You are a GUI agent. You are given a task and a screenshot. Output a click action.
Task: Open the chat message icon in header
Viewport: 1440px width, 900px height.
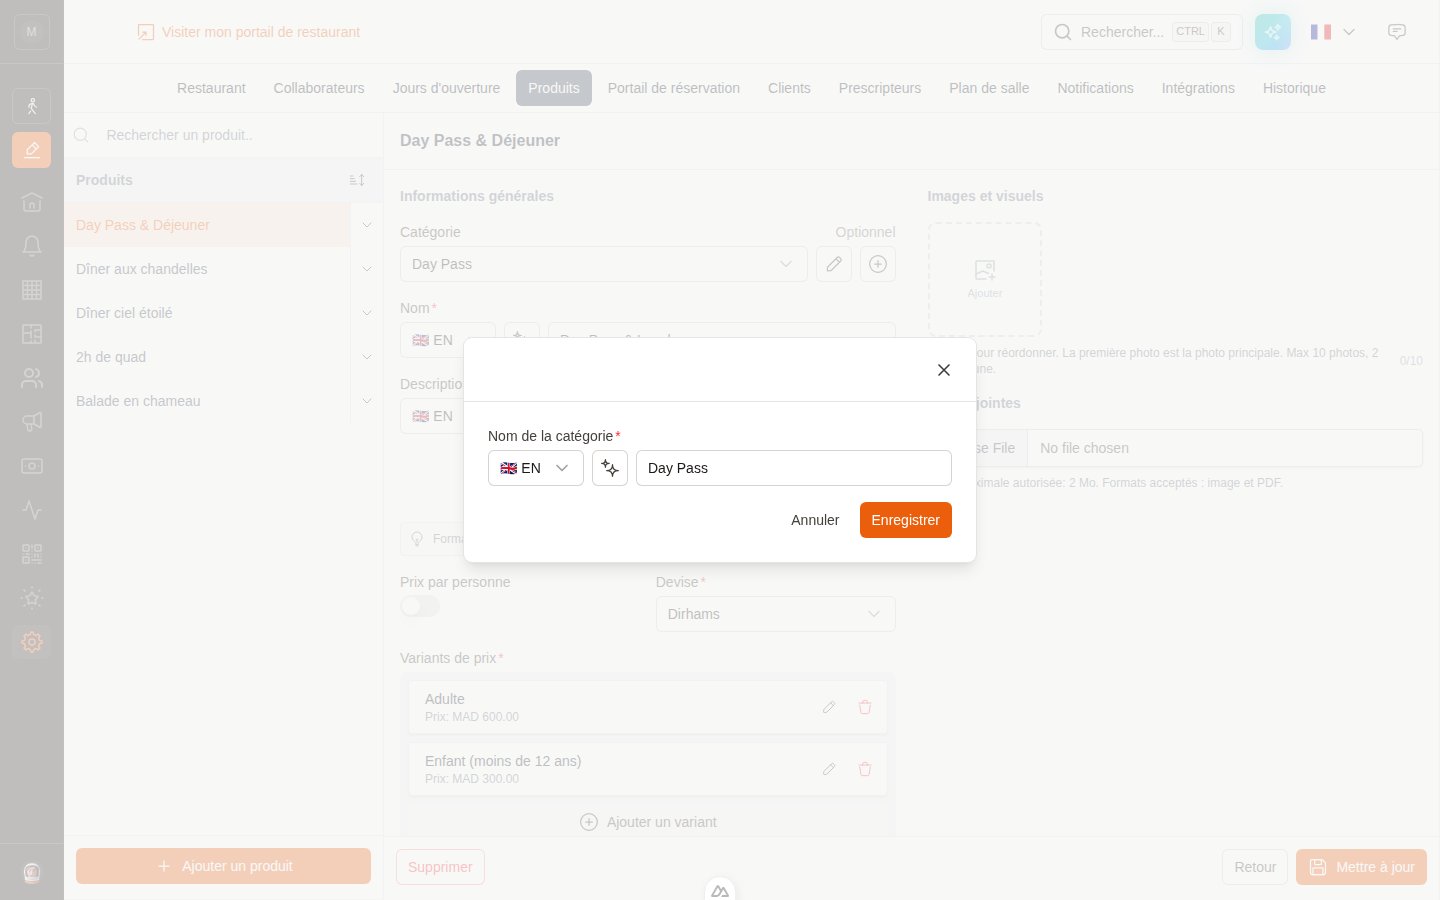[1397, 32]
